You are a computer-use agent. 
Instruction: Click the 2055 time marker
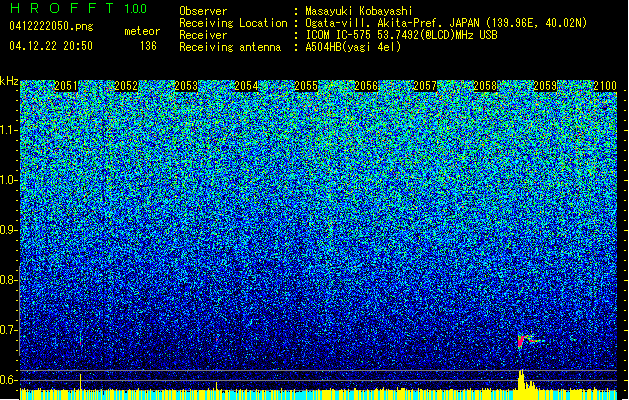[x=306, y=86]
